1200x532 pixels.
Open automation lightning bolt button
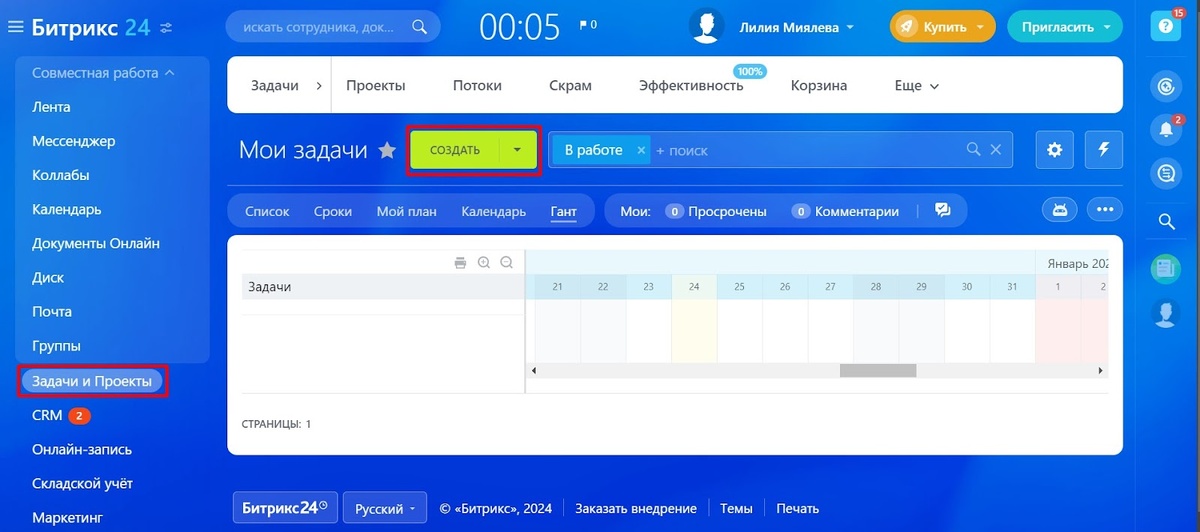(1104, 150)
